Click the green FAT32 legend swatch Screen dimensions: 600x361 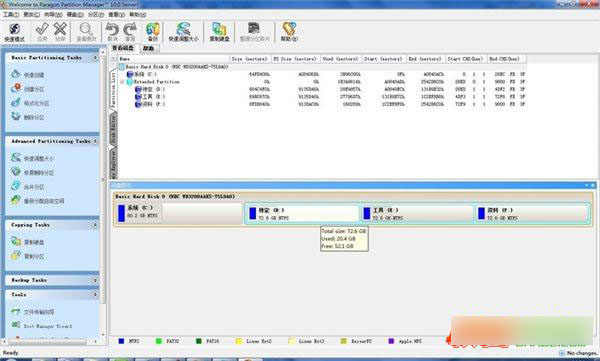tap(158, 341)
